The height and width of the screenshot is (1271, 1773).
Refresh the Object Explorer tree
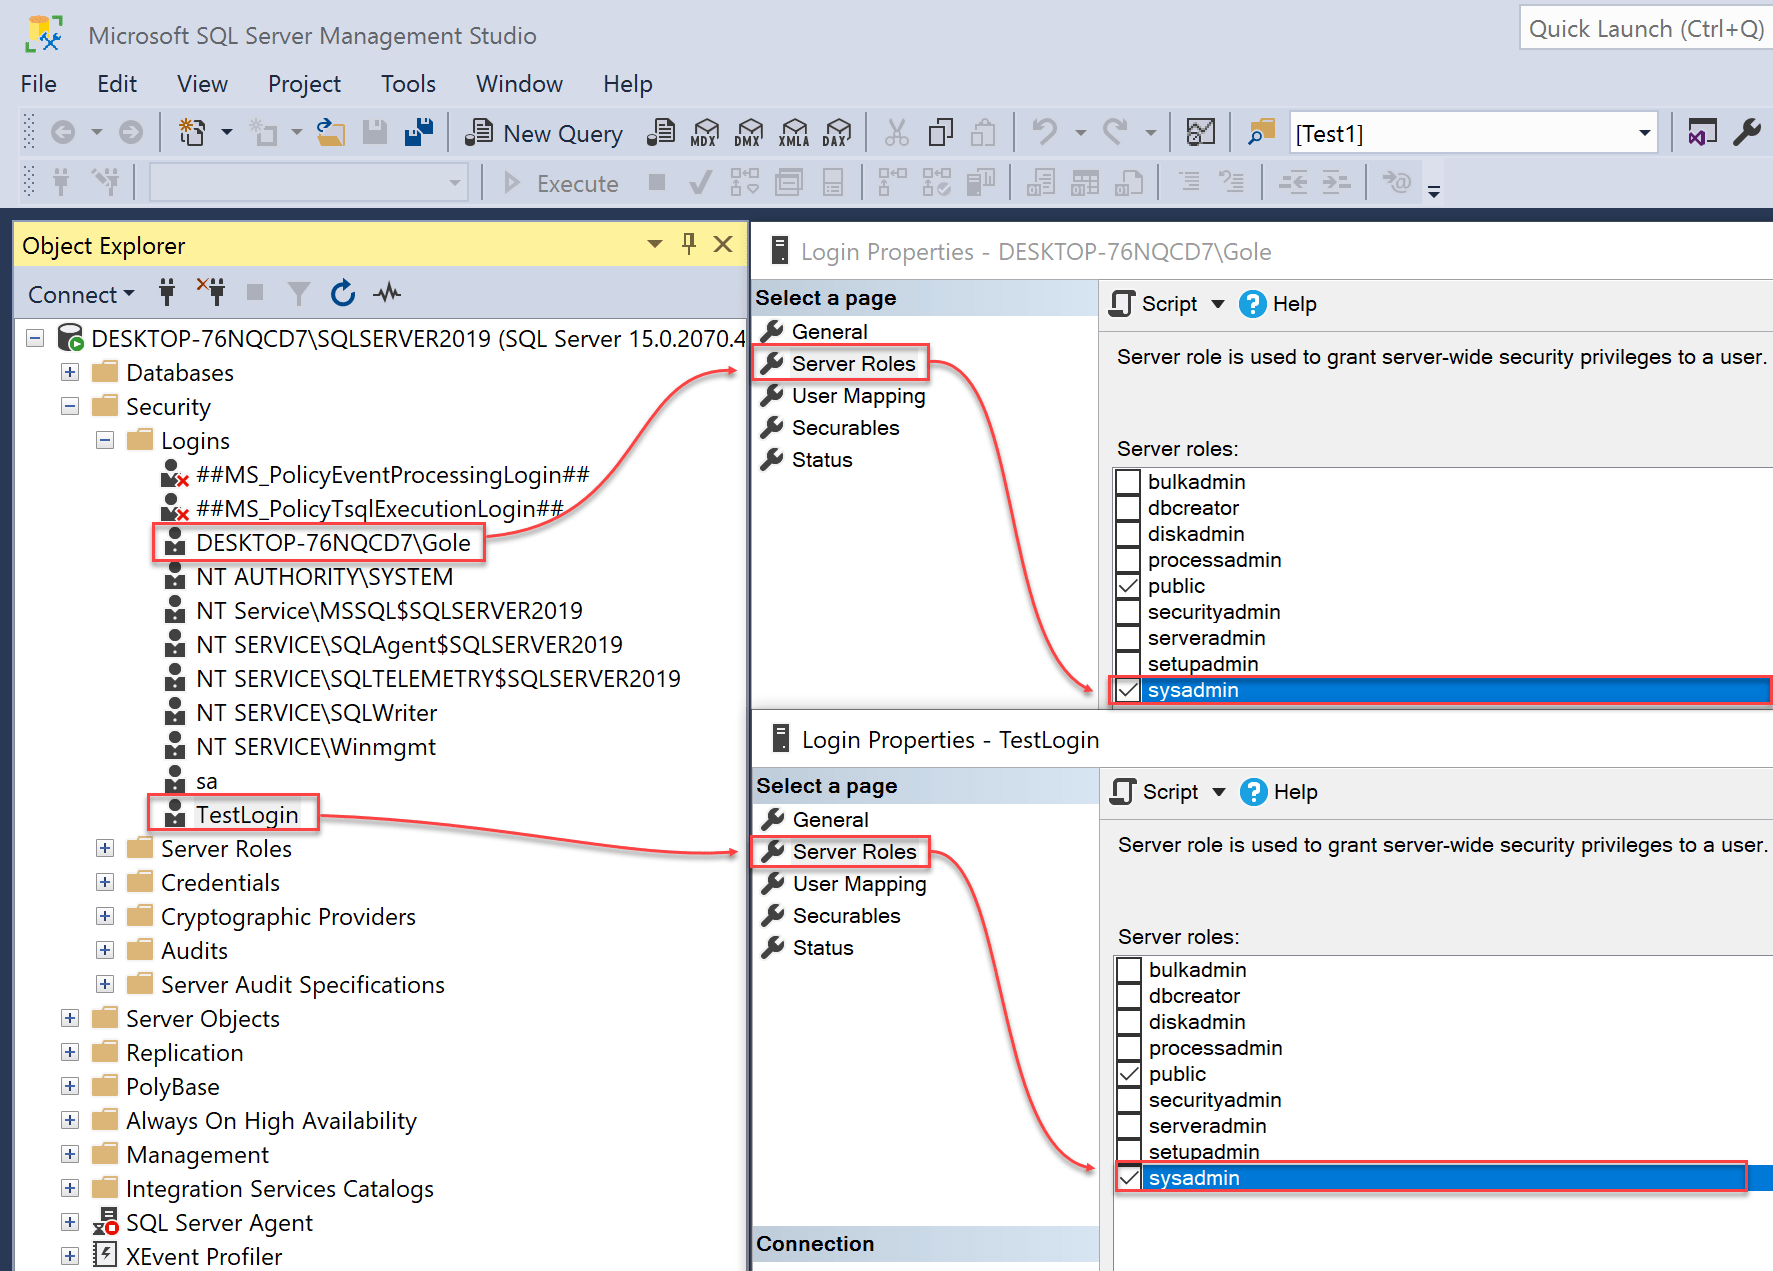[x=342, y=292]
